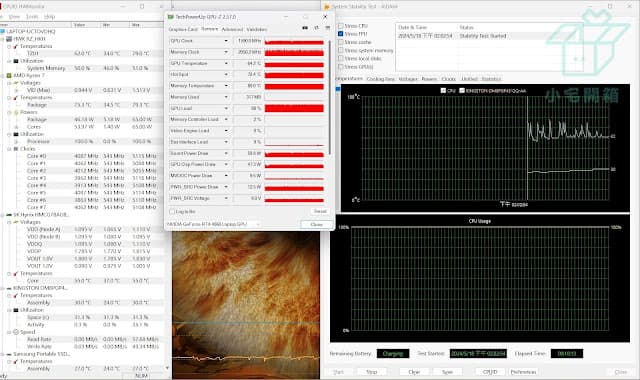Click the HWK_RZ_HKH motherboard icon

click(9, 39)
